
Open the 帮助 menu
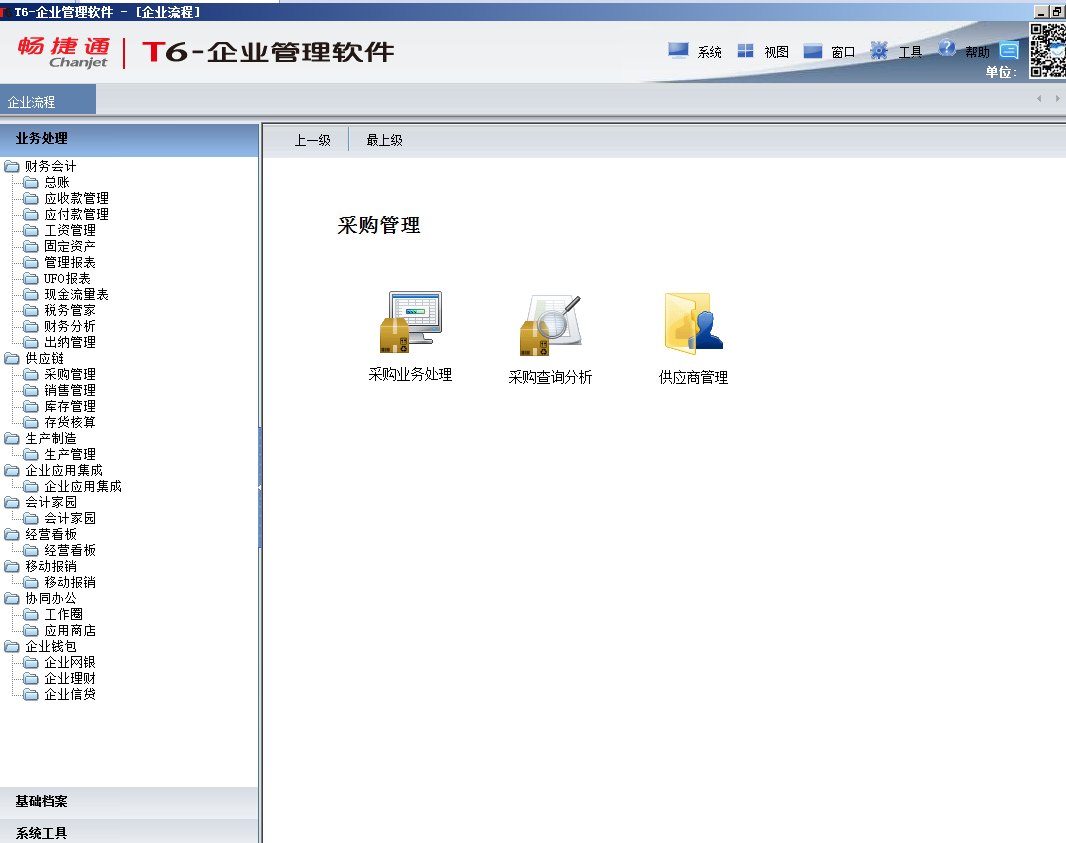point(963,51)
